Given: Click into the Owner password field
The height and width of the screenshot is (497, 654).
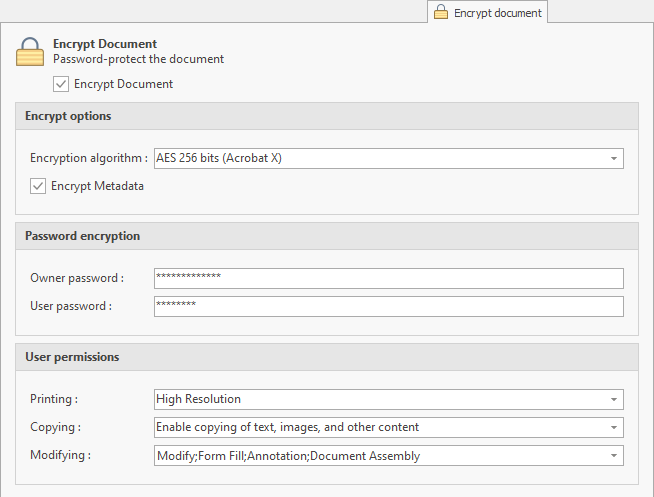Looking at the screenshot, I should pos(389,279).
